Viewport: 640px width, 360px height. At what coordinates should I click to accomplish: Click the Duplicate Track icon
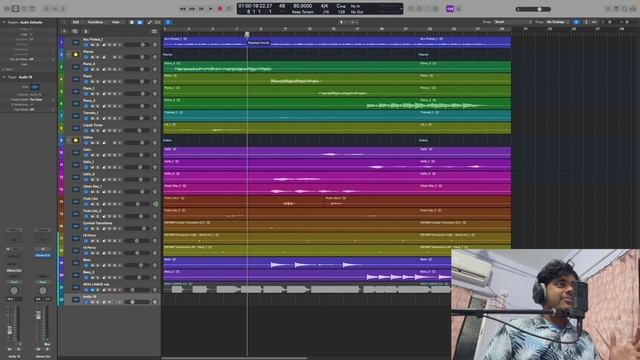pos(75,31)
